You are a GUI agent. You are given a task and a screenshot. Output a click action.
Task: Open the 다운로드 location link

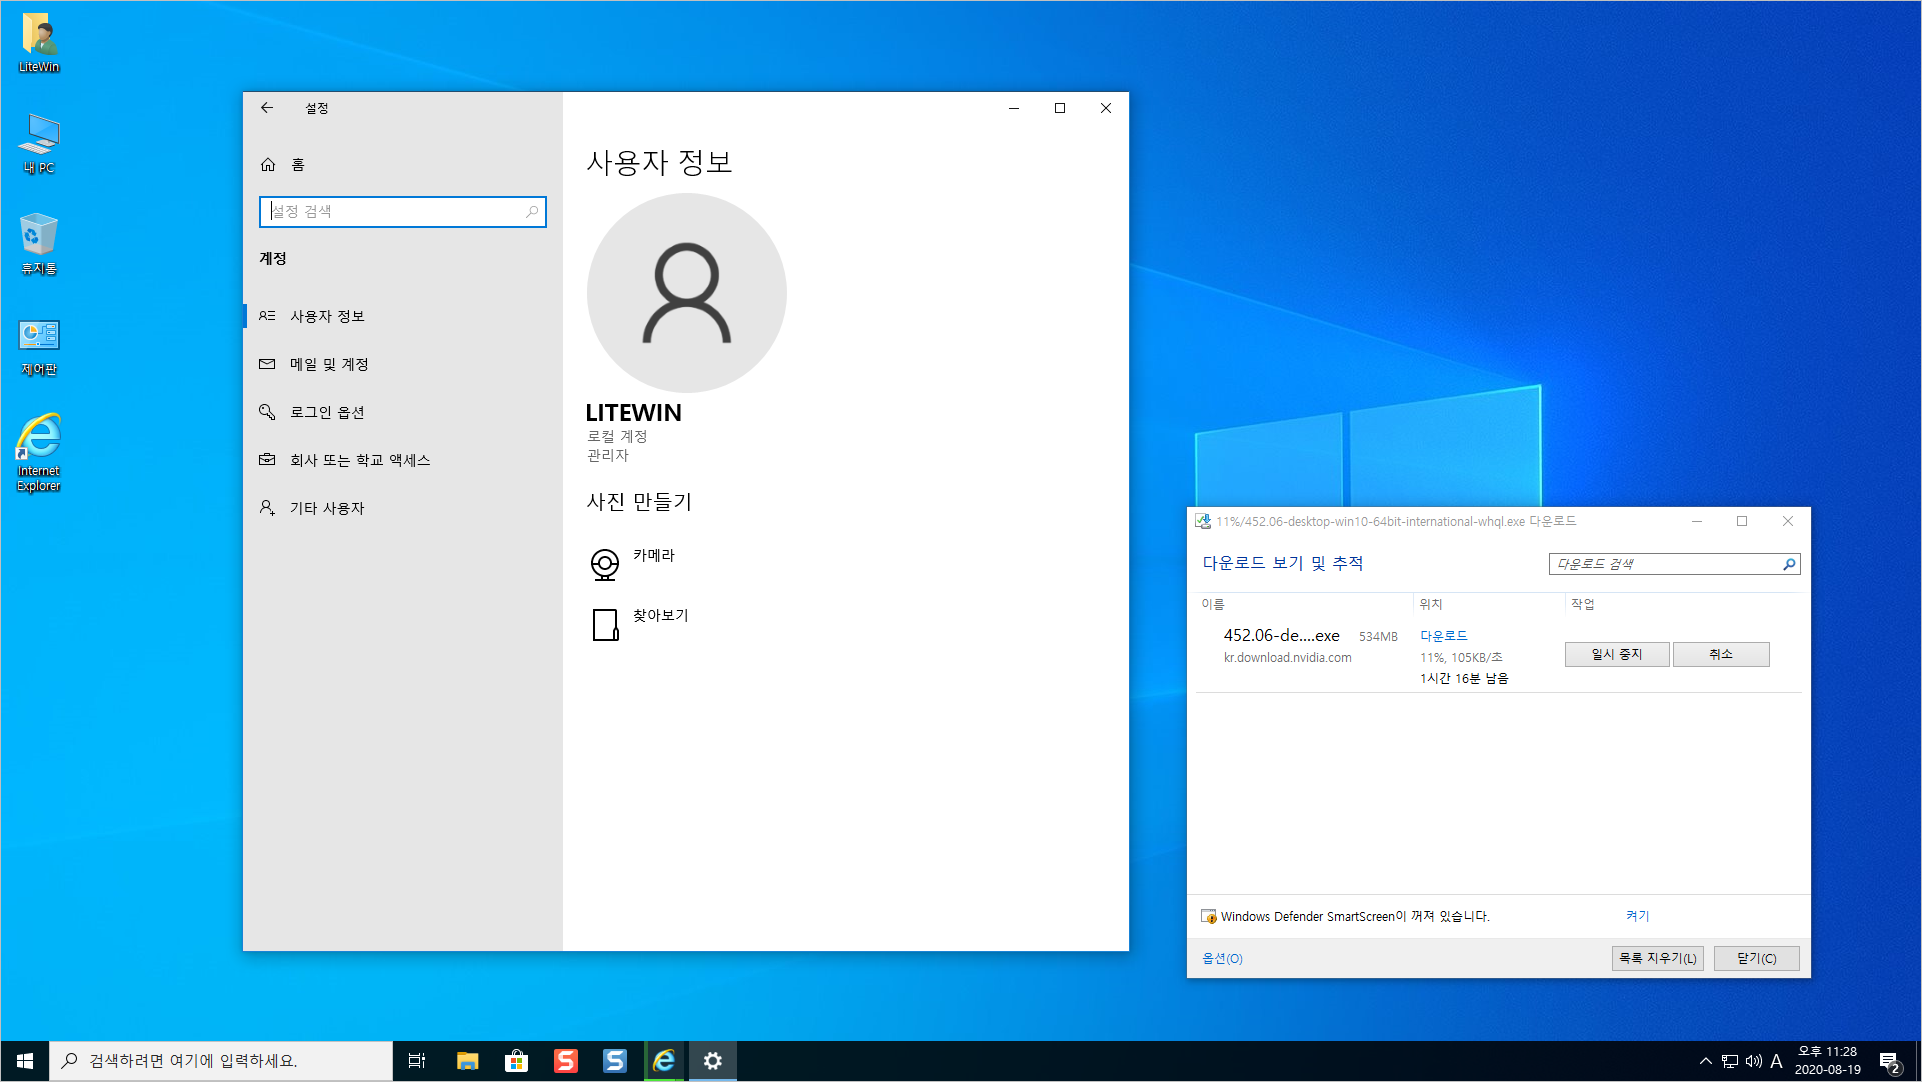(1444, 636)
